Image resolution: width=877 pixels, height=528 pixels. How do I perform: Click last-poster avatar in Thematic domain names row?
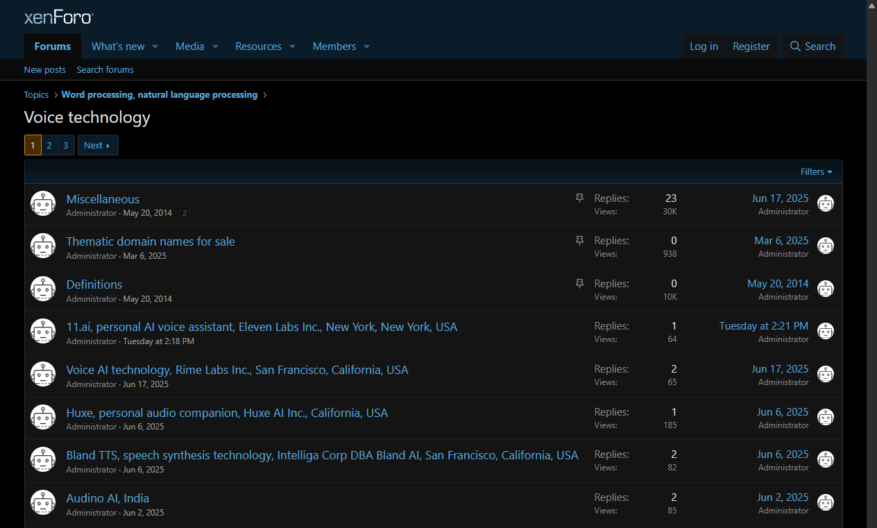tap(826, 246)
